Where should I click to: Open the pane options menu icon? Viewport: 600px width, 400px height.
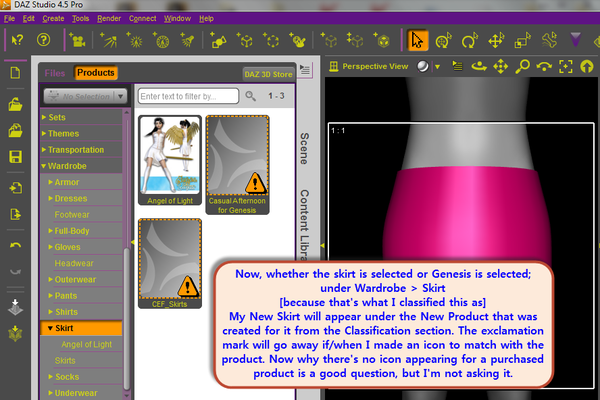point(305,70)
